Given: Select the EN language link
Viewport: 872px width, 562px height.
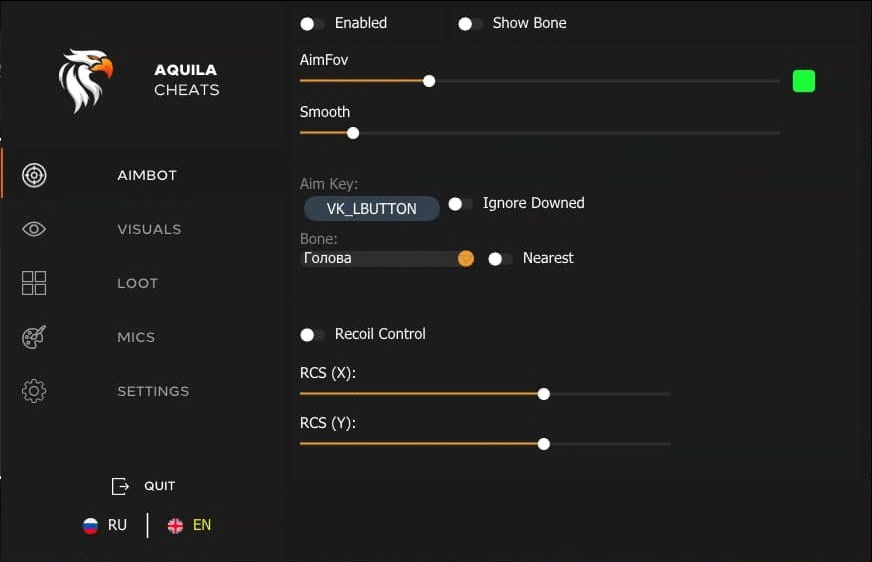Looking at the screenshot, I should 202,525.
